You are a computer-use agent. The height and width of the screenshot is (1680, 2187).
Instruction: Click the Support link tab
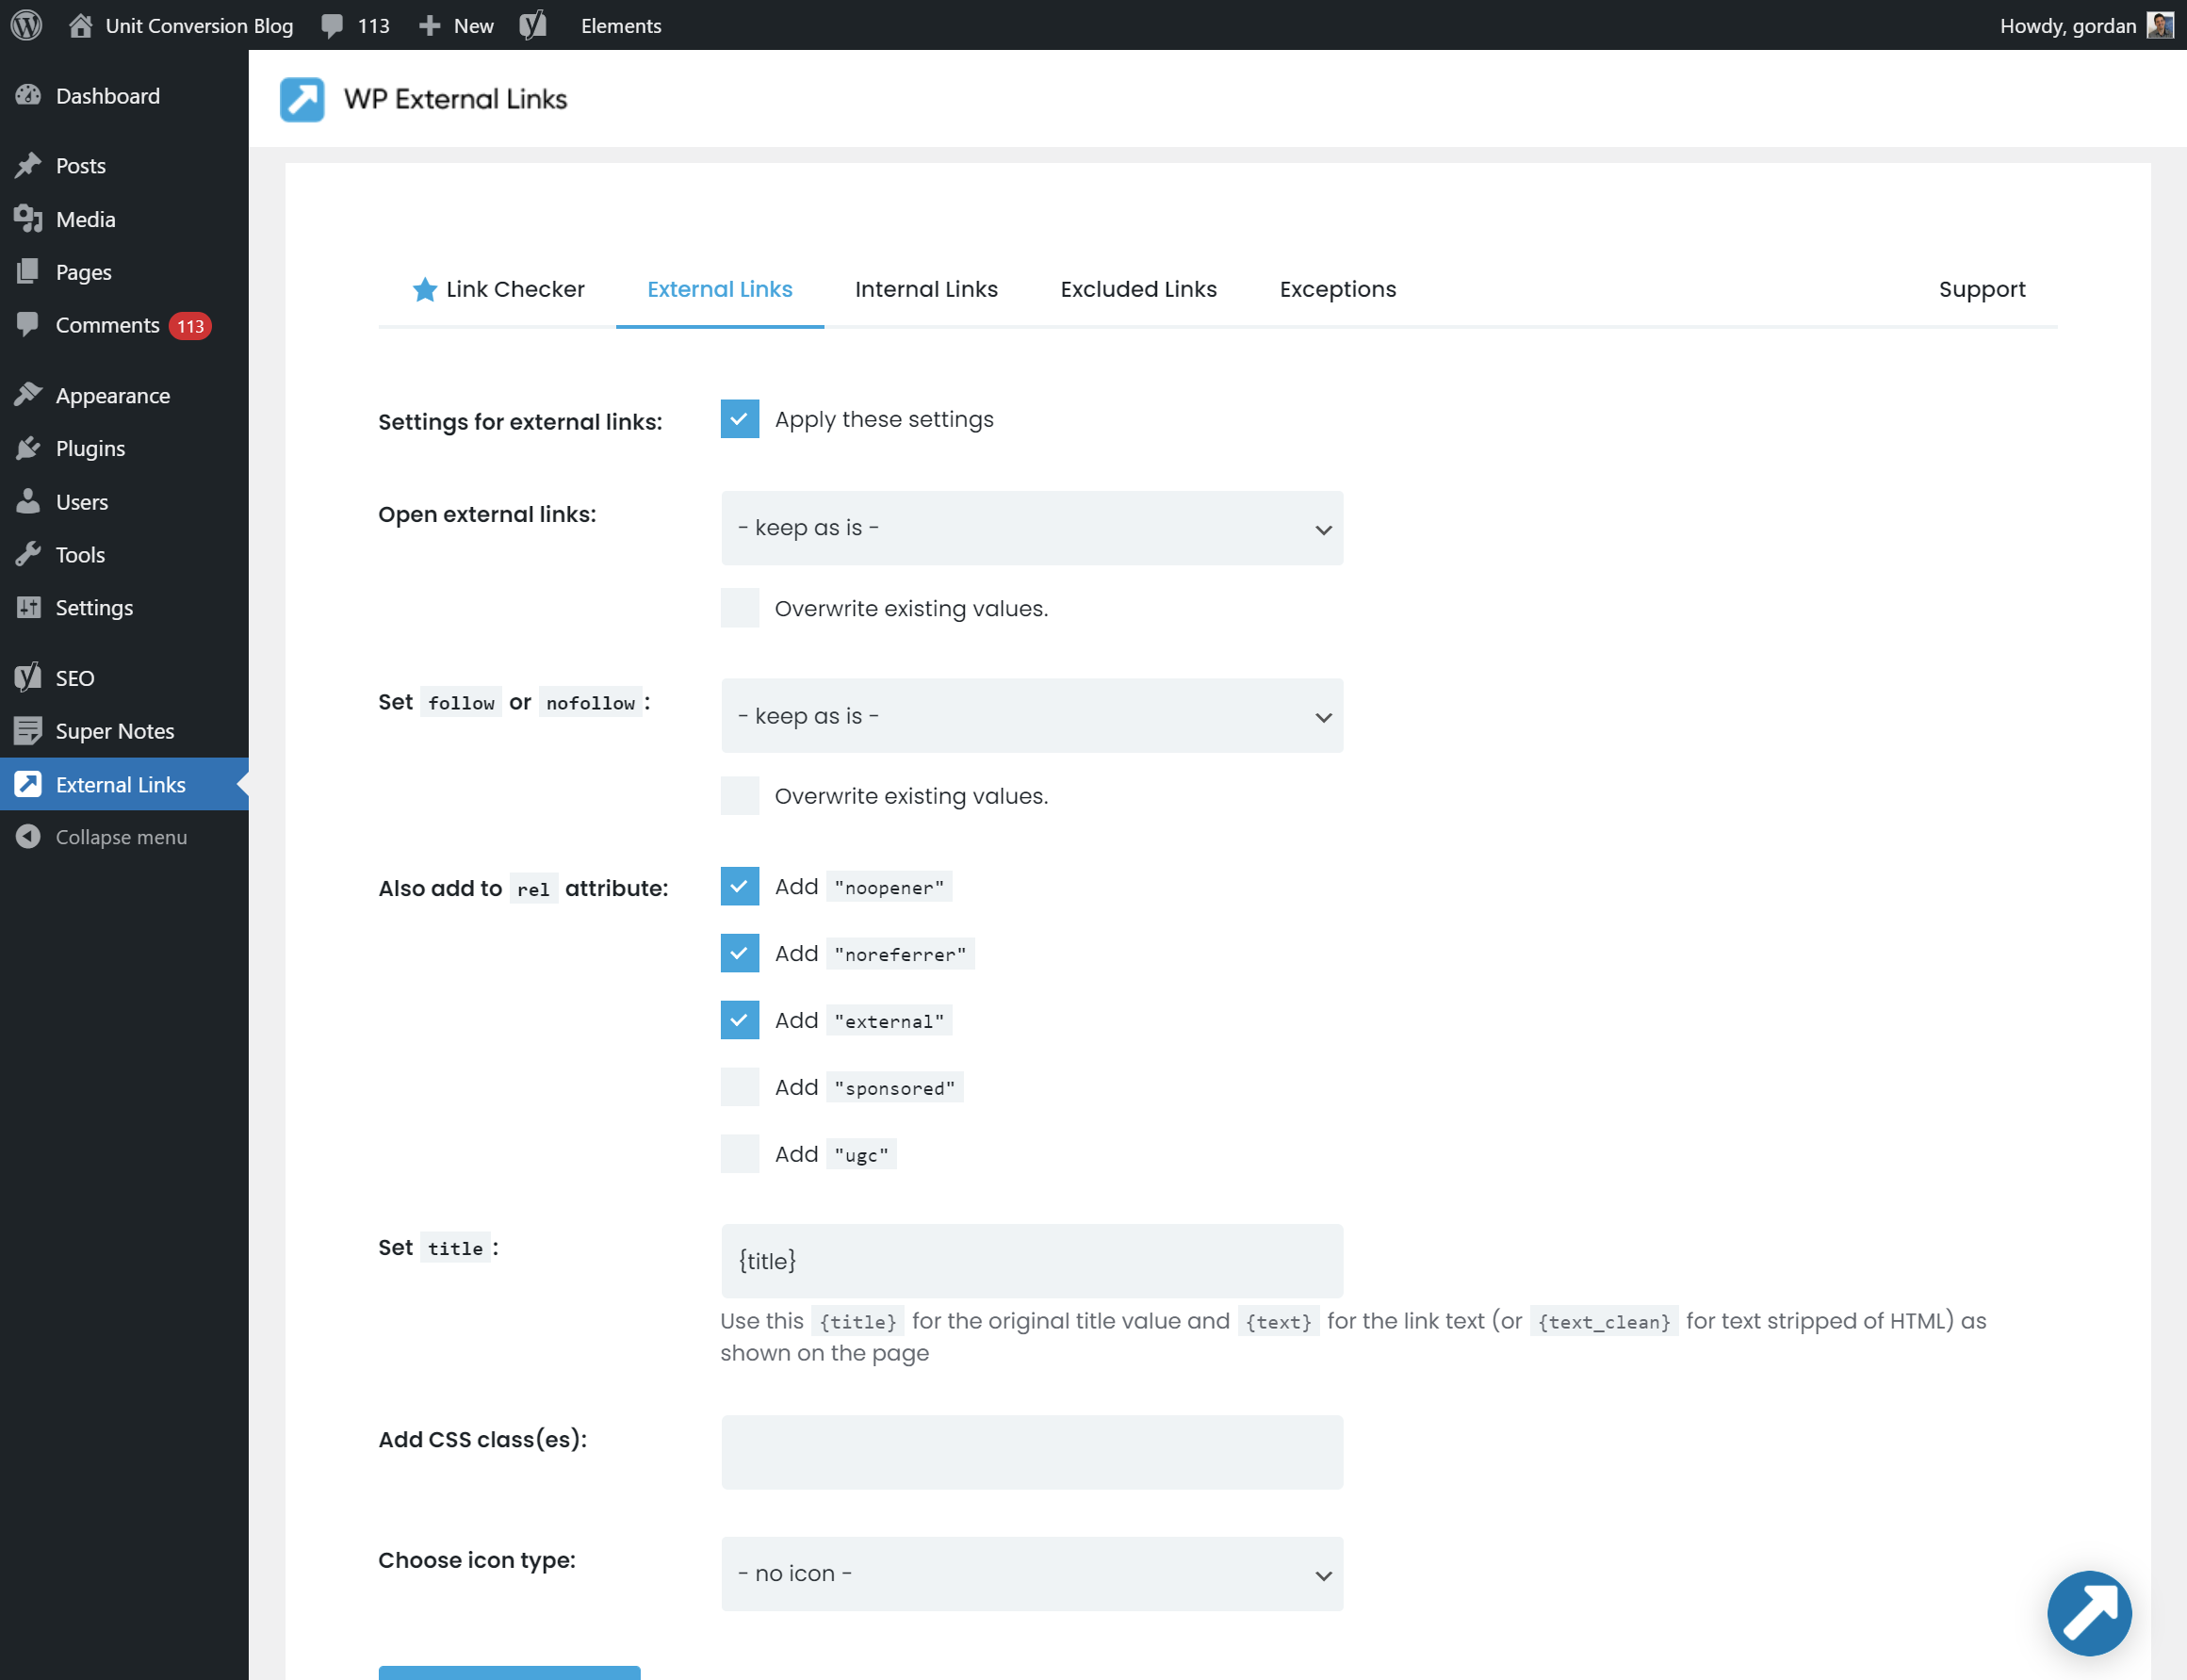1983,287
